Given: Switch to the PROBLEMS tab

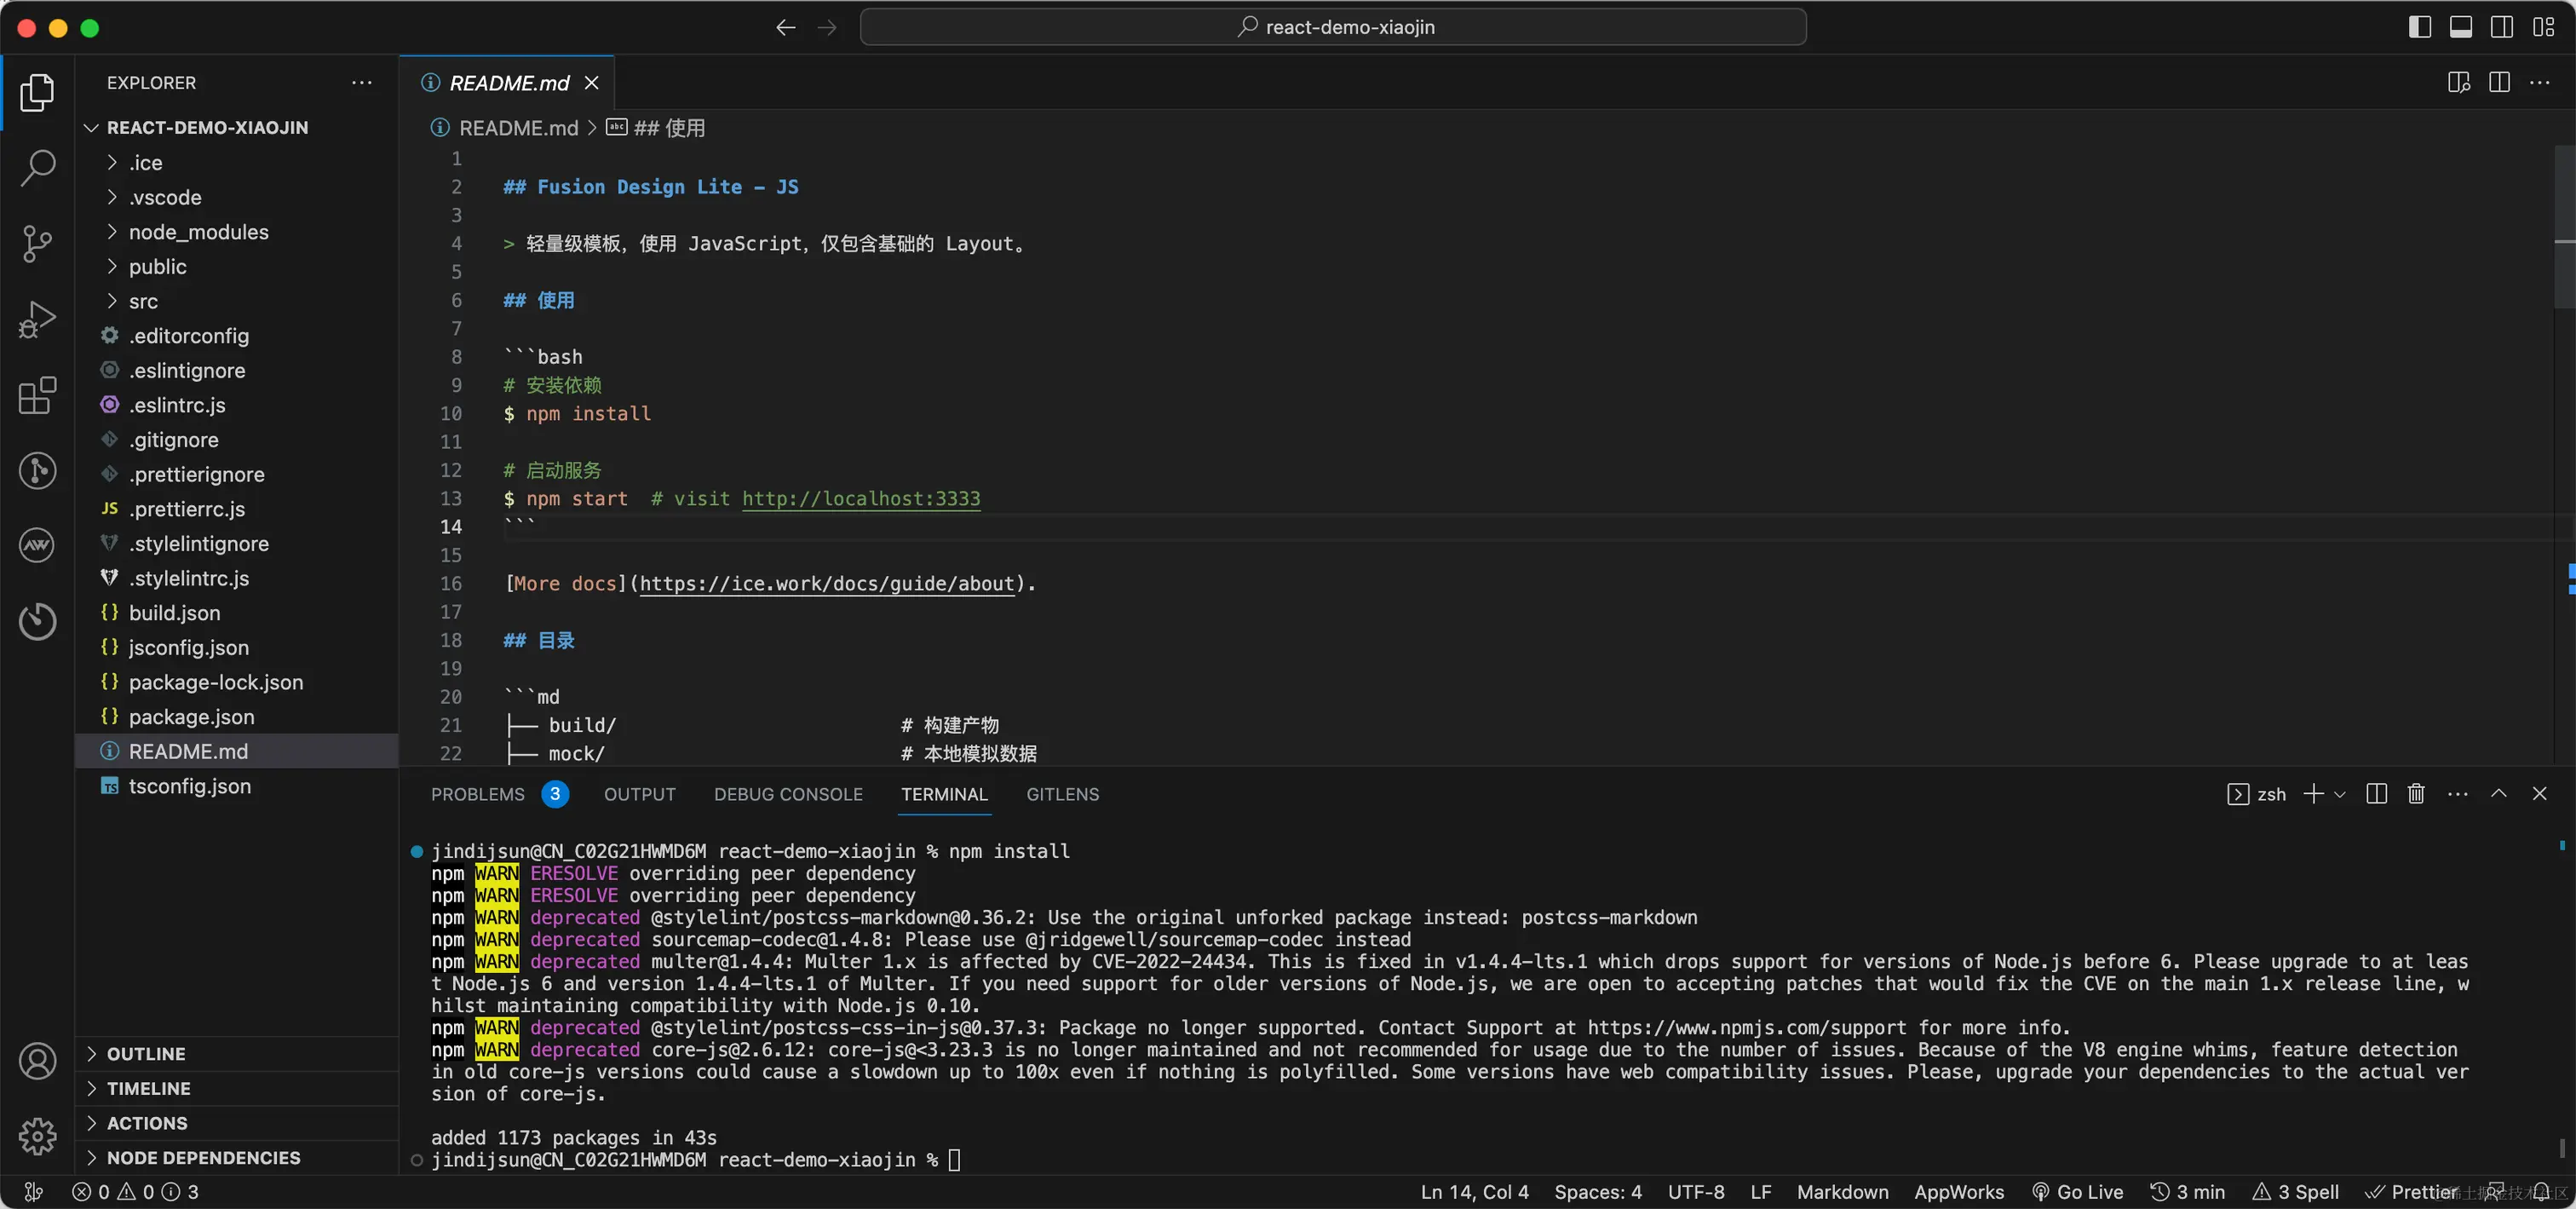Looking at the screenshot, I should pos(477,794).
